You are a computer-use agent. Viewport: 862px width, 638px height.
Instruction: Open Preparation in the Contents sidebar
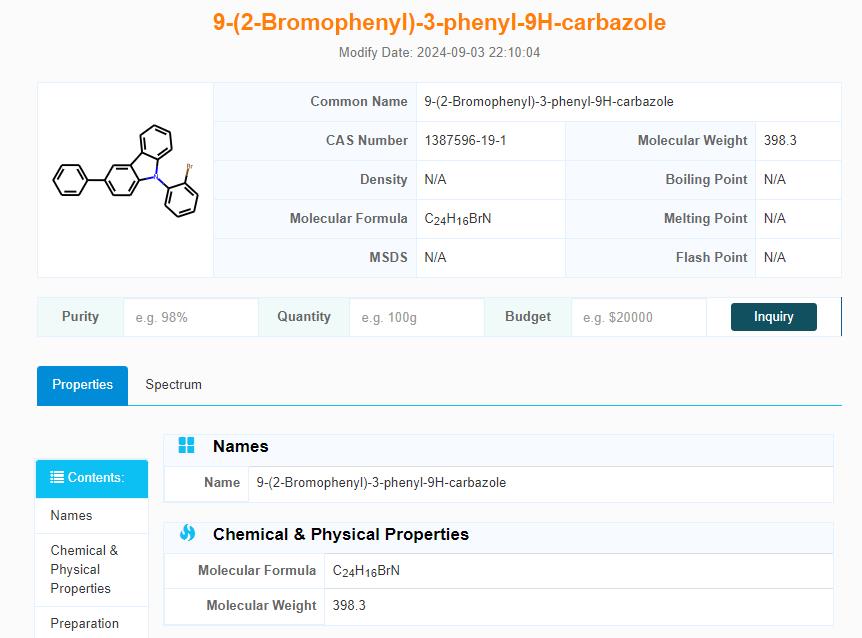tap(84, 623)
